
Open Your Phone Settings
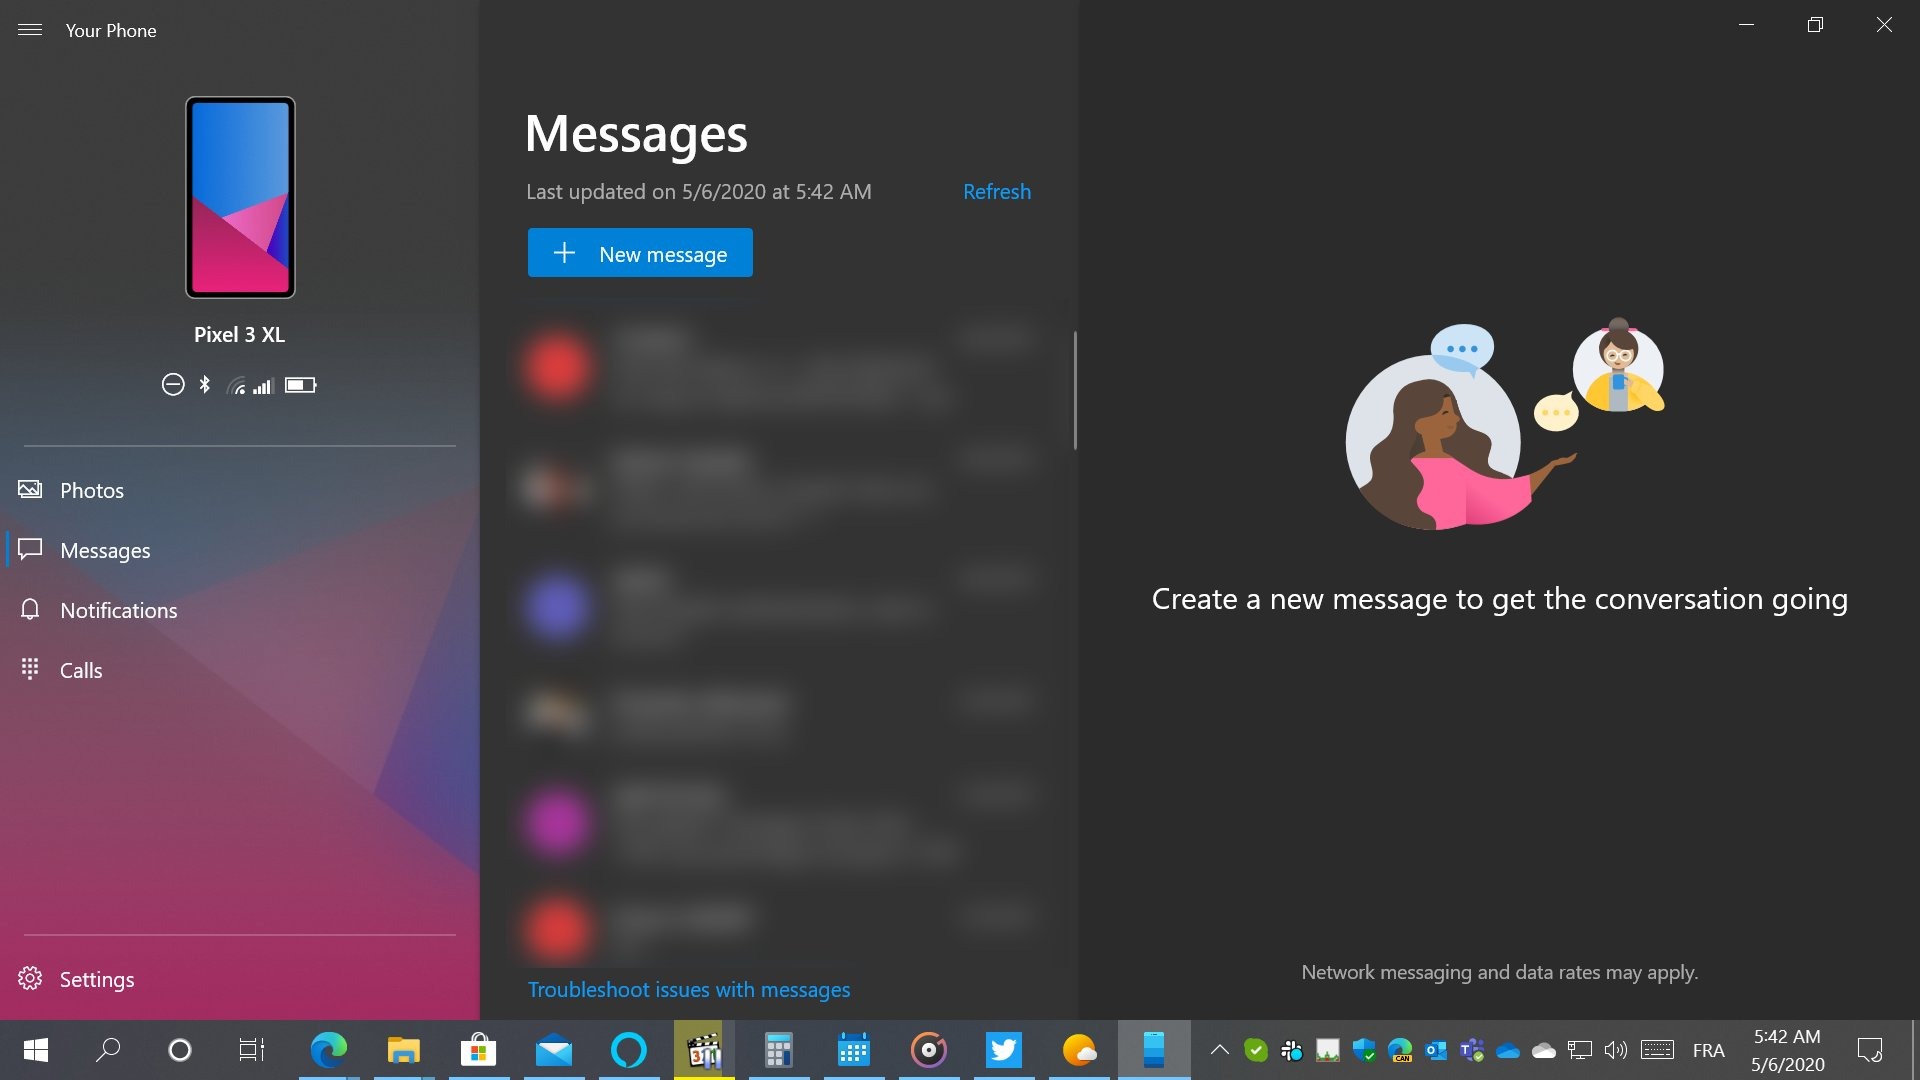pos(96,979)
